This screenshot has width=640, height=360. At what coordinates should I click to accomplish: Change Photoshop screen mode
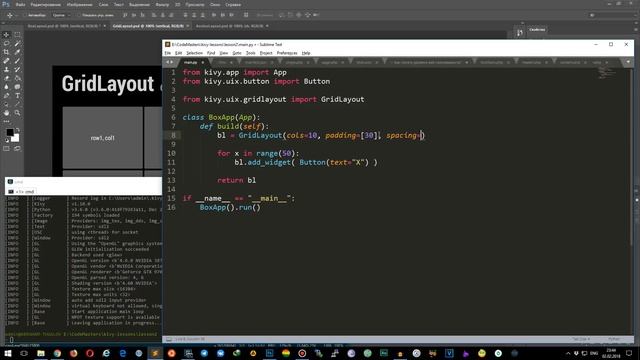[17, 149]
